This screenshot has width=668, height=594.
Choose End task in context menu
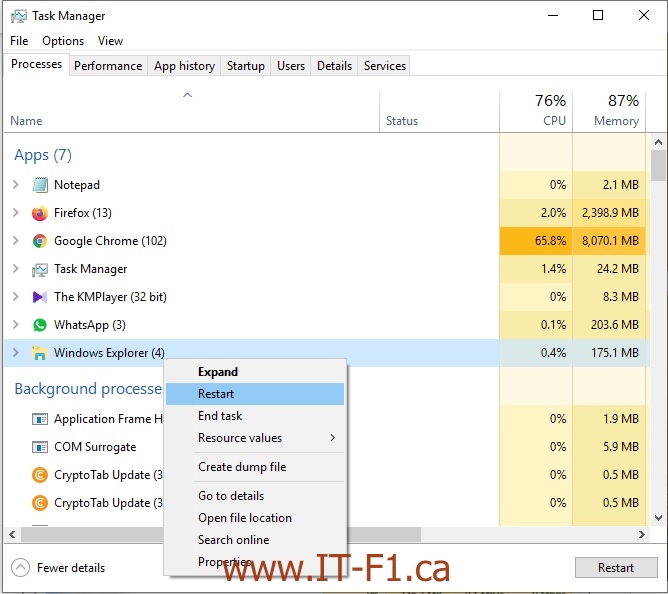click(255, 416)
